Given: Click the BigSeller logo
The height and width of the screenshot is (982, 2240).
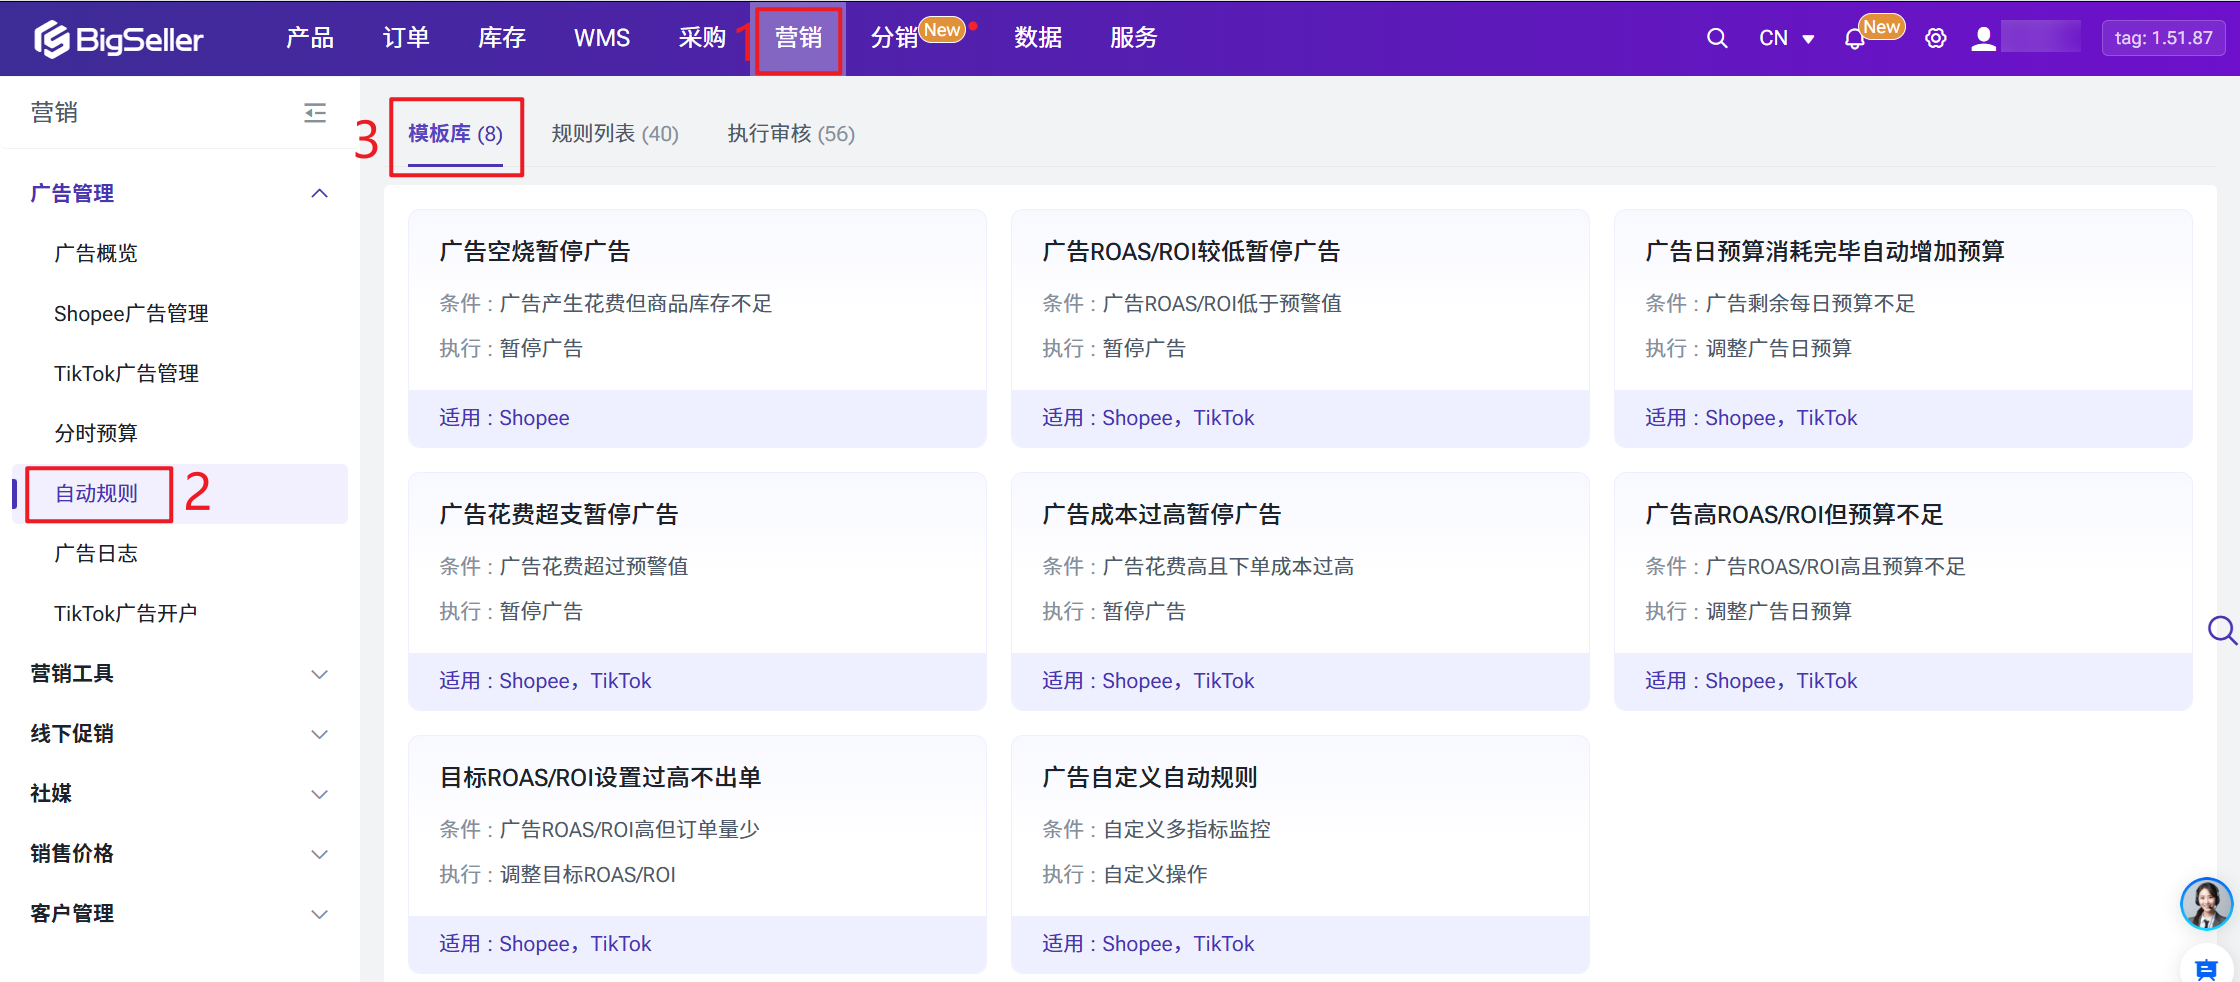Looking at the screenshot, I should click(x=118, y=39).
